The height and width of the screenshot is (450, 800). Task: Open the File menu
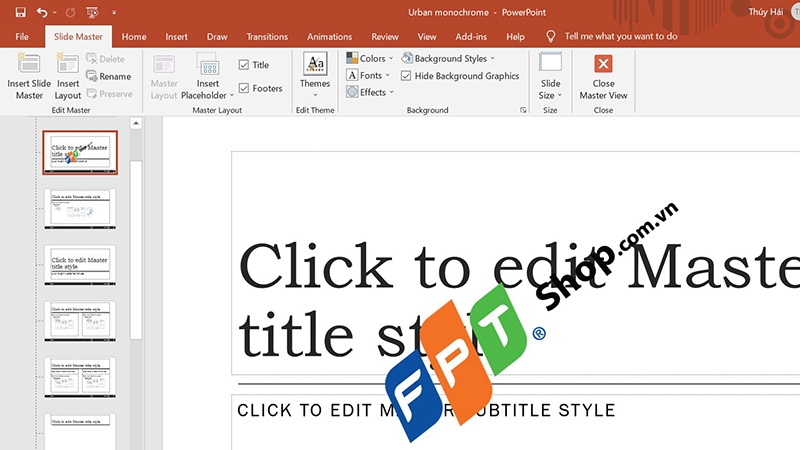pyautogui.click(x=22, y=37)
